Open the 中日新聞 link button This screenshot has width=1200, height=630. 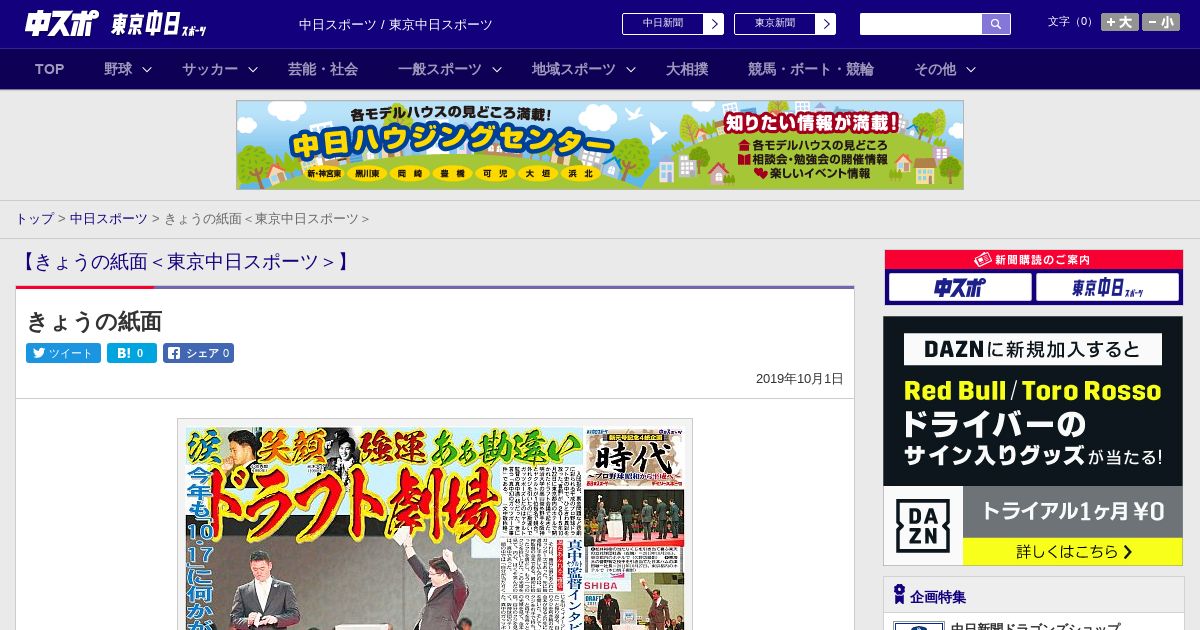[673, 24]
